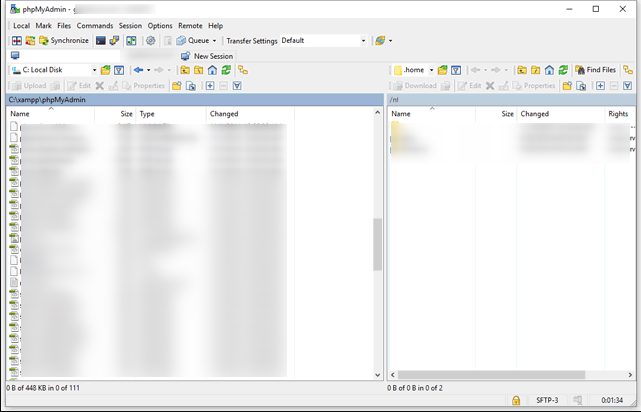Click the Synchronize button
Viewport: 641px width, 412px height.
[64, 40]
